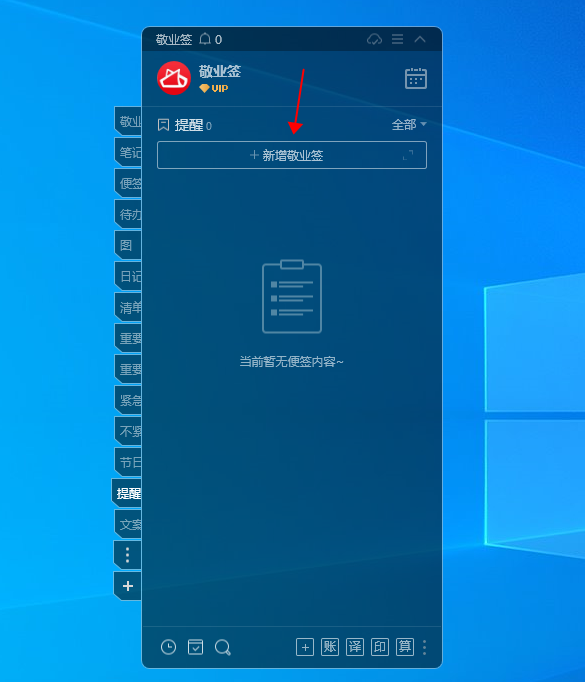Switch to the 待办 side tab
Screen dimensions: 585x682
pyautogui.click(x=128, y=214)
